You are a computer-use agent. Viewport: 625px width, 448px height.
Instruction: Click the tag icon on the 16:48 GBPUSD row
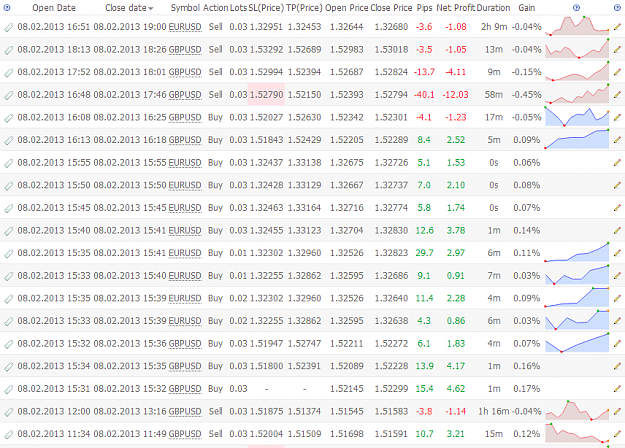tap(8, 95)
